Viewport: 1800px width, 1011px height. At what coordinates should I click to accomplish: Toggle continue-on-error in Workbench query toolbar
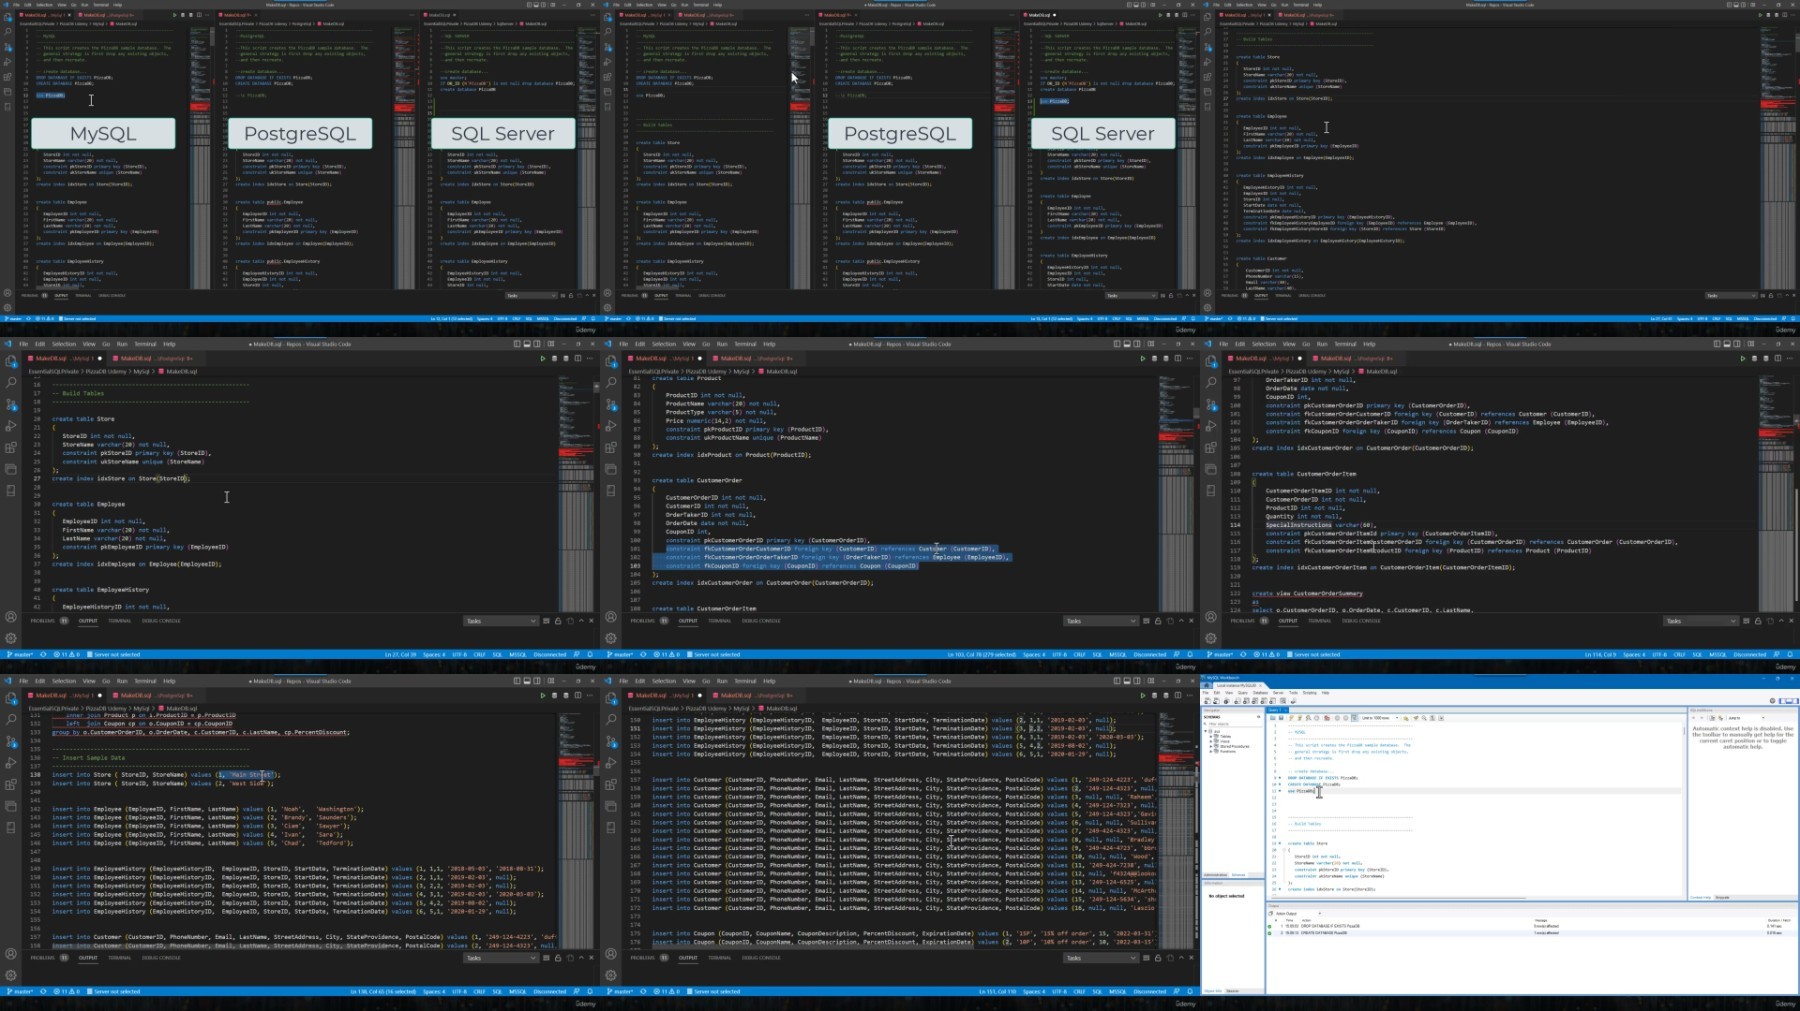tap(1327, 718)
